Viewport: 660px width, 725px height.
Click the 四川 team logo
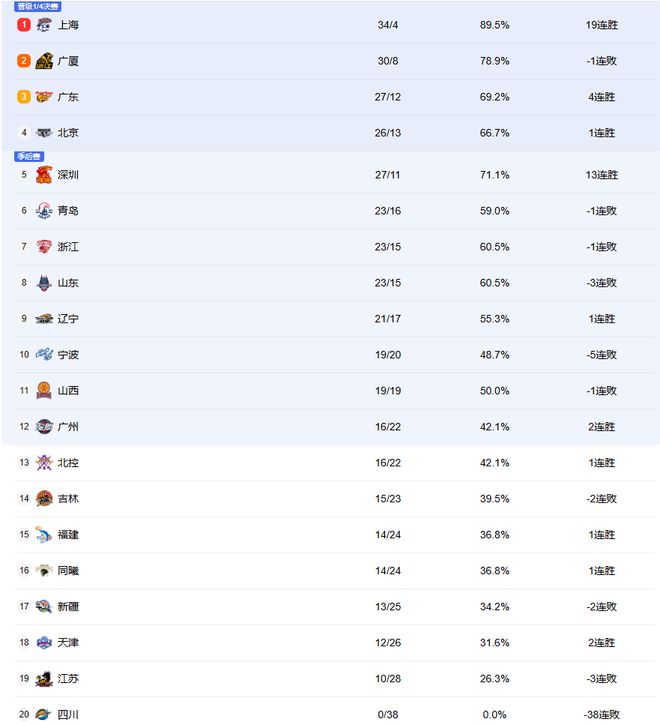[x=43, y=714]
